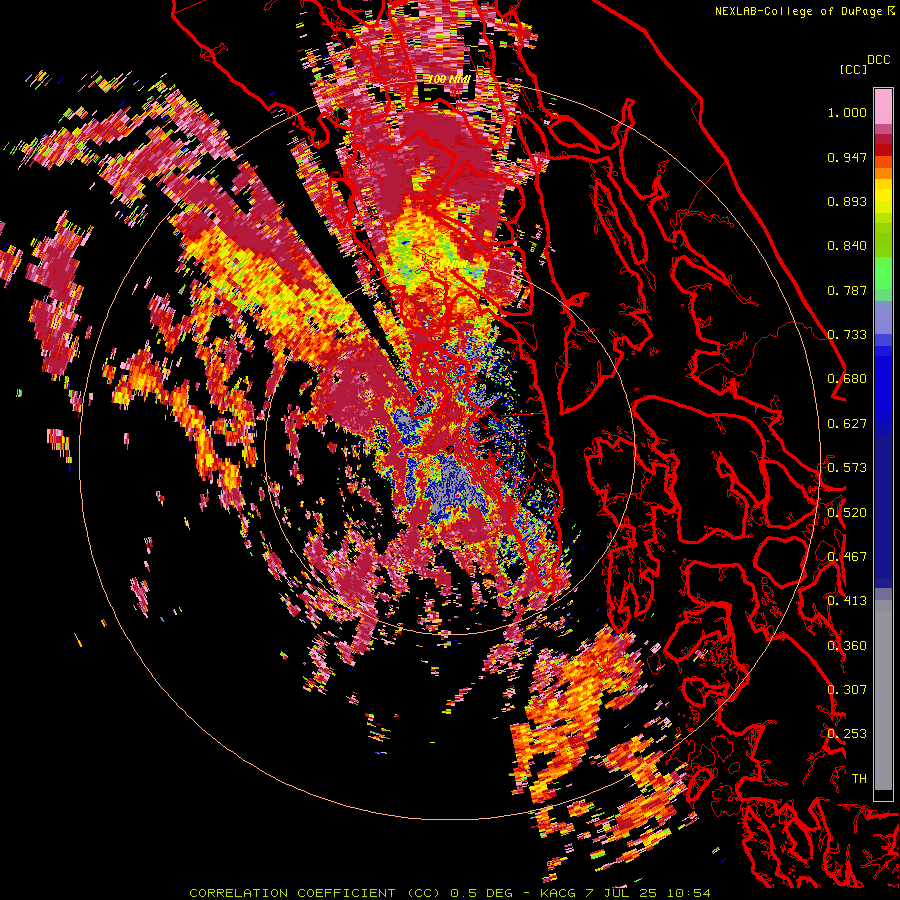Click the [CC] units label

click(854, 69)
